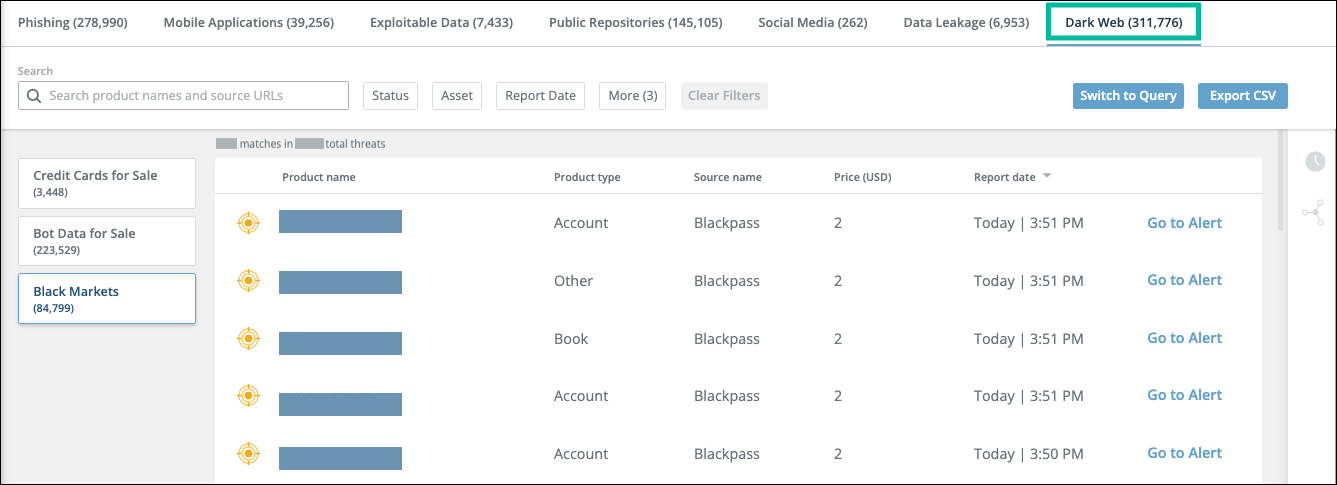
Task: Open the Asset filter dropdown
Action: click(x=457, y=96)
